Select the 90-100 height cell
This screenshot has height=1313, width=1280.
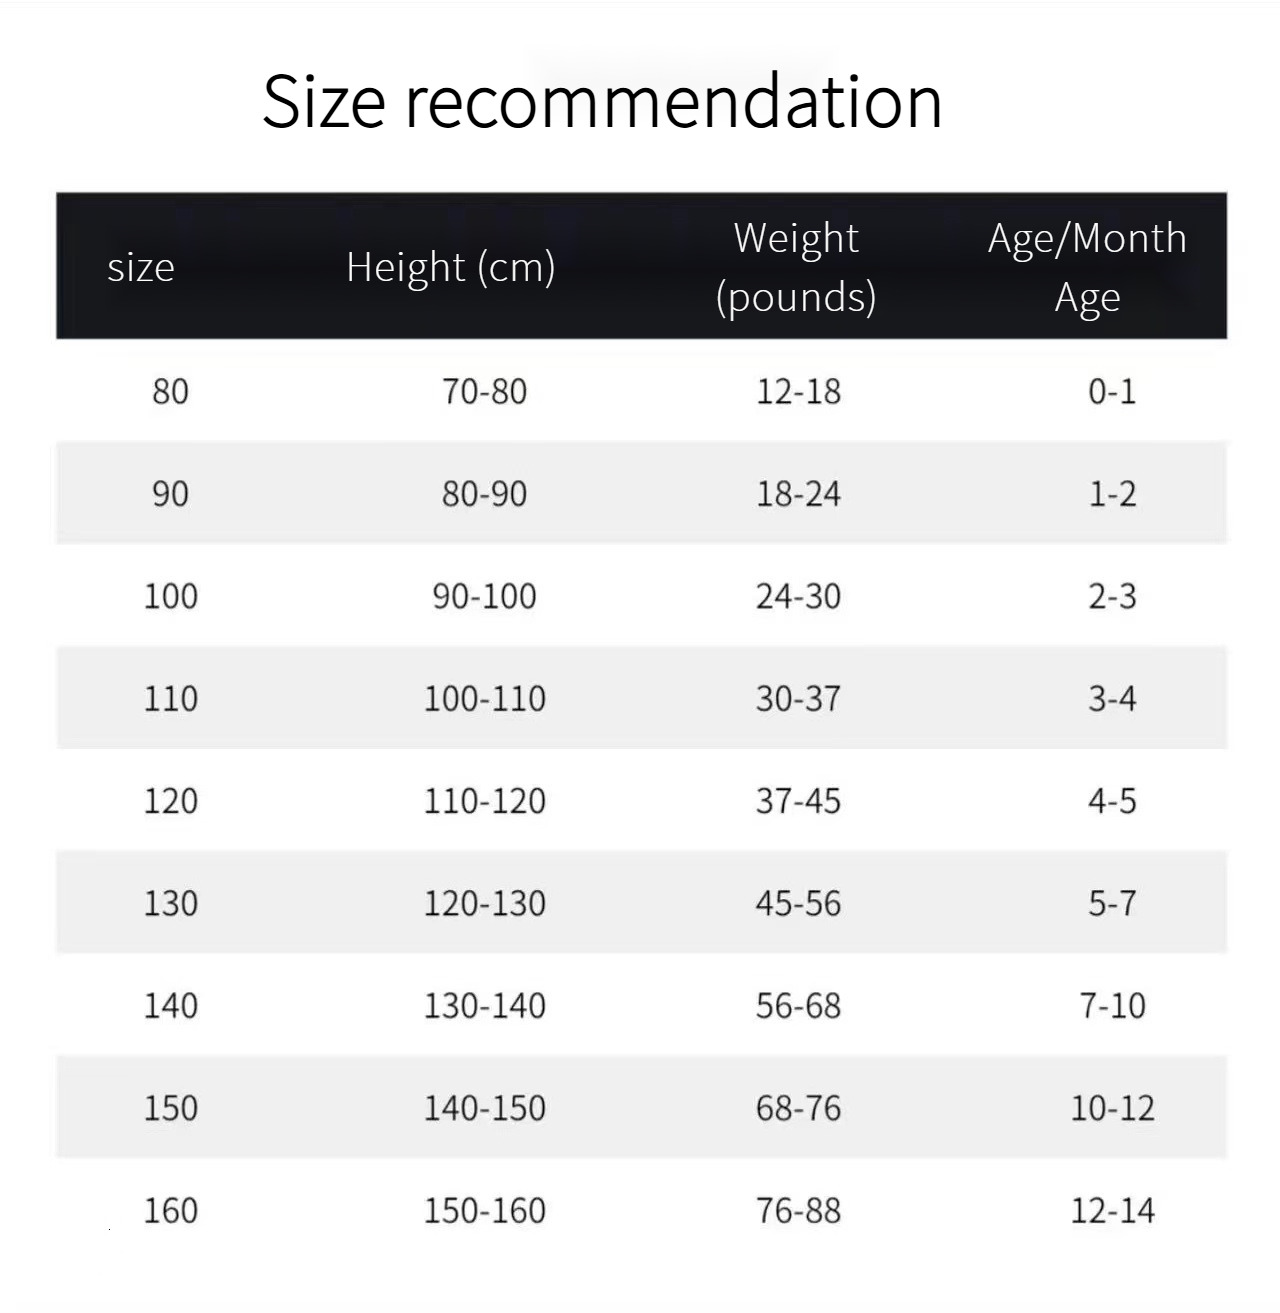point(485,597)
